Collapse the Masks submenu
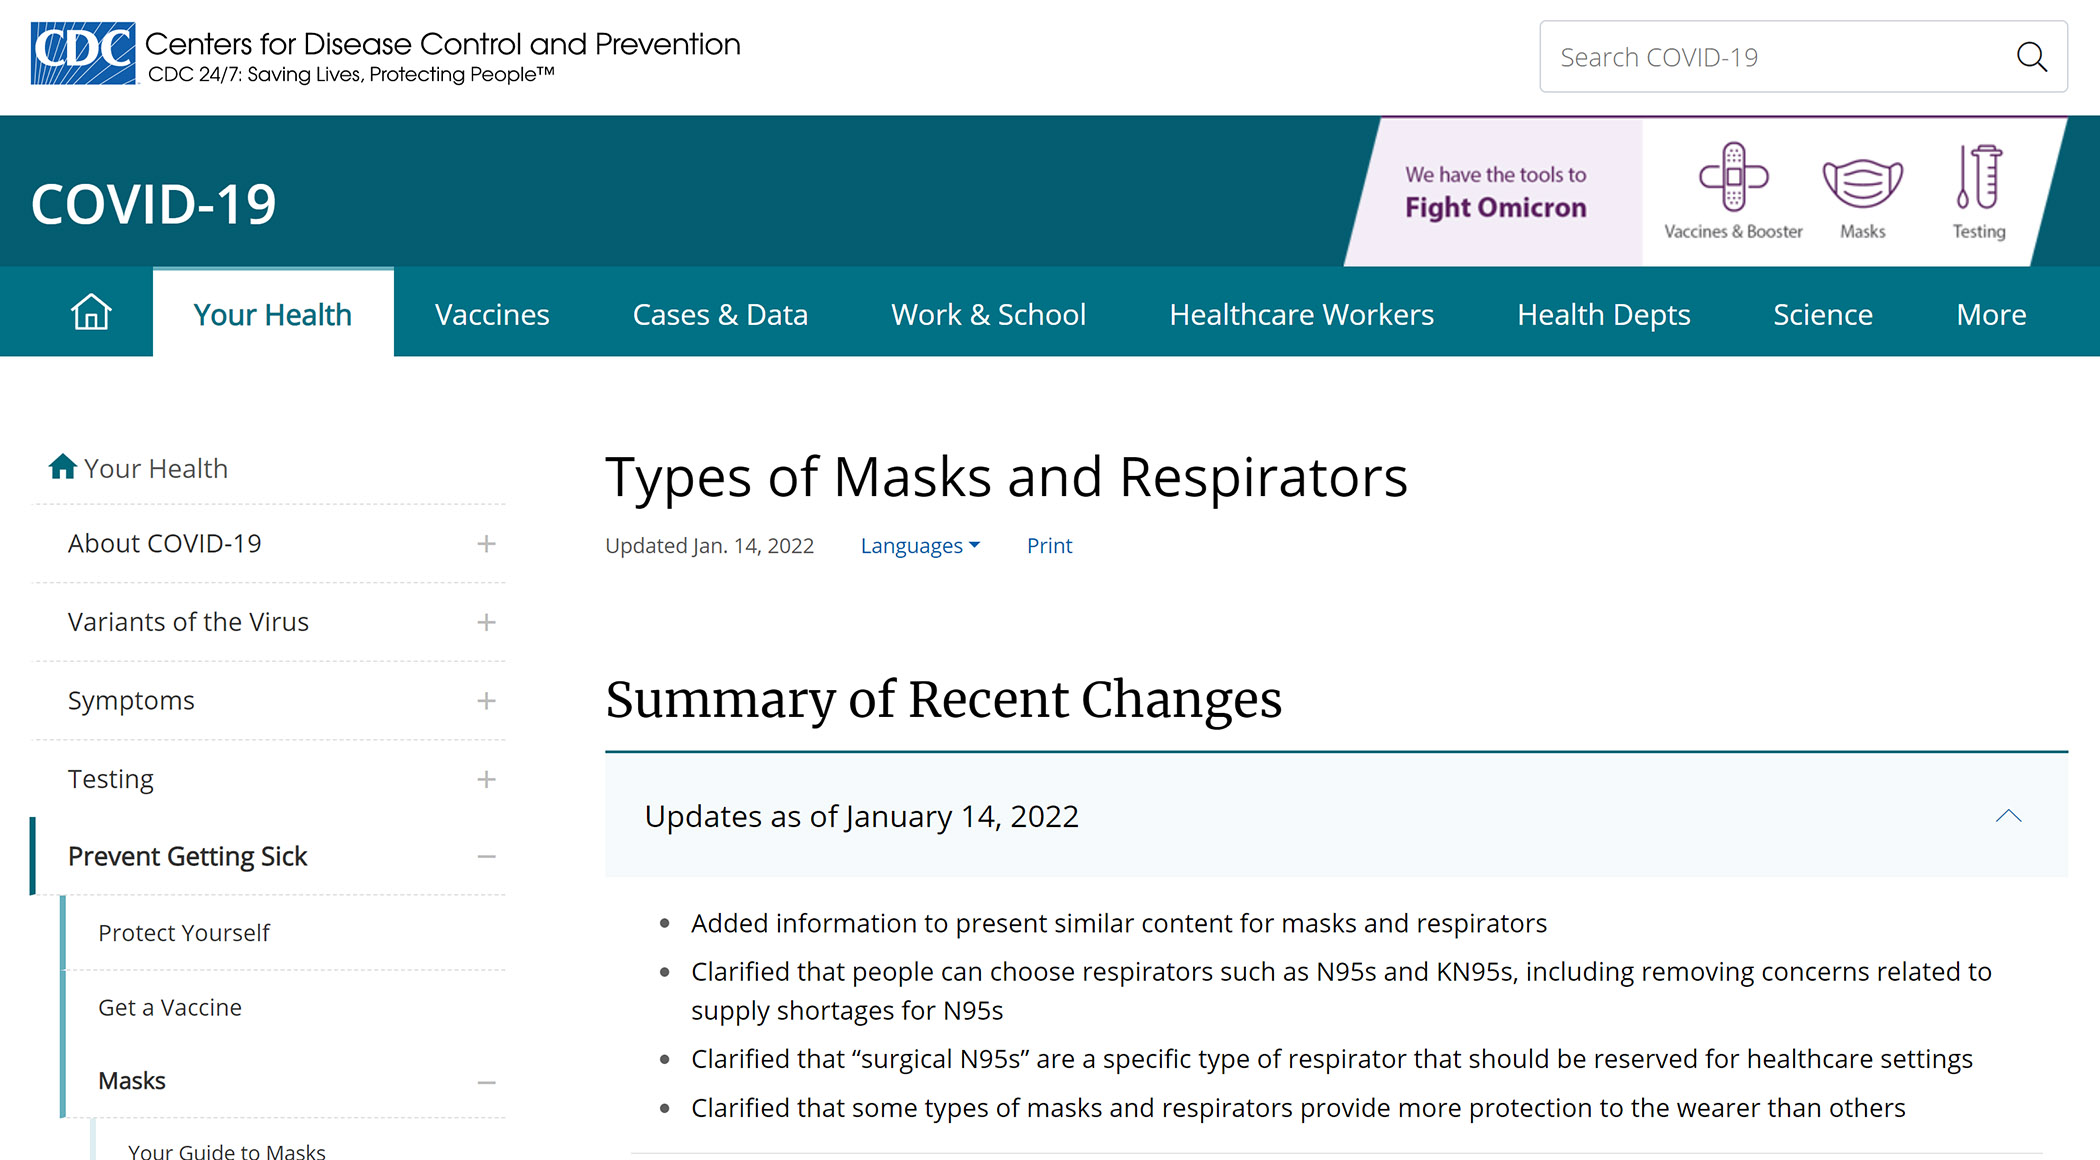 486,1082
